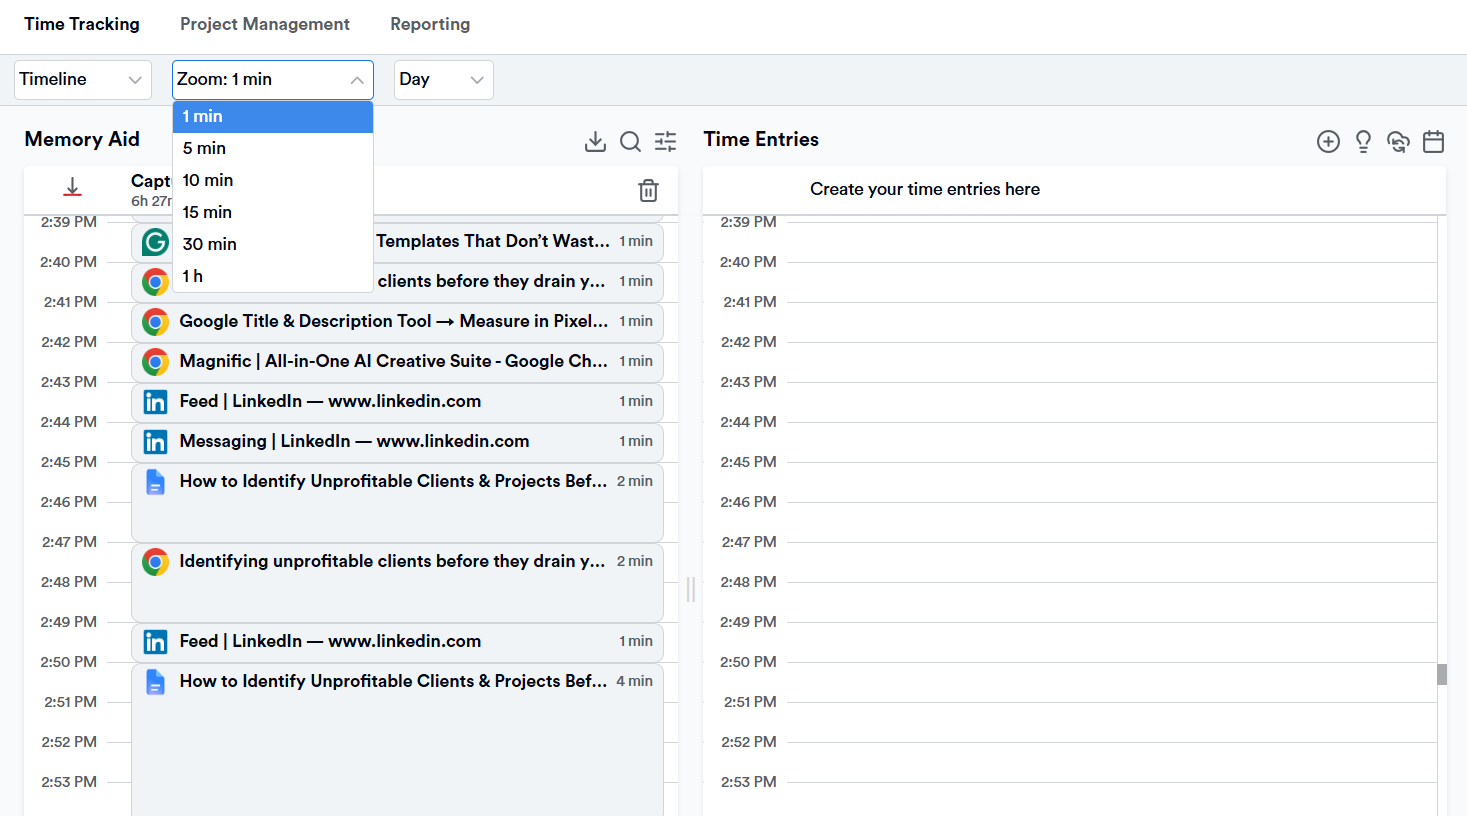
Task: Click the trash delete icon
Action: point(648,190)
